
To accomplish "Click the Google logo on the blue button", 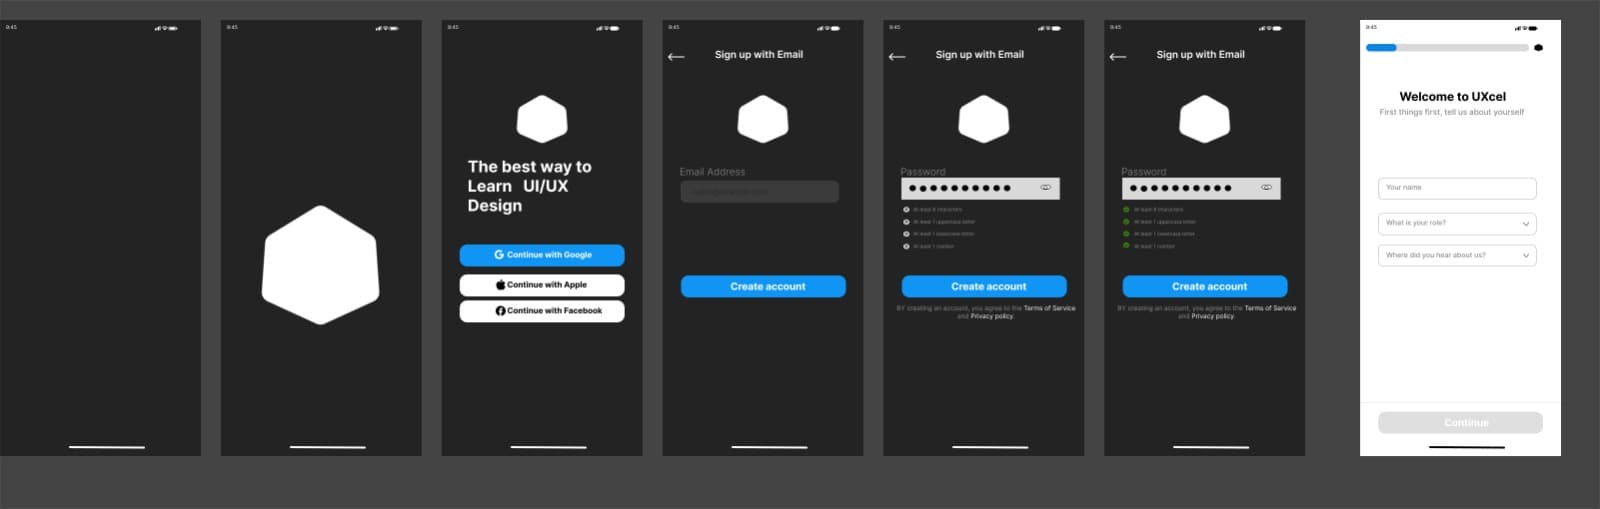I will coord(499,255).
